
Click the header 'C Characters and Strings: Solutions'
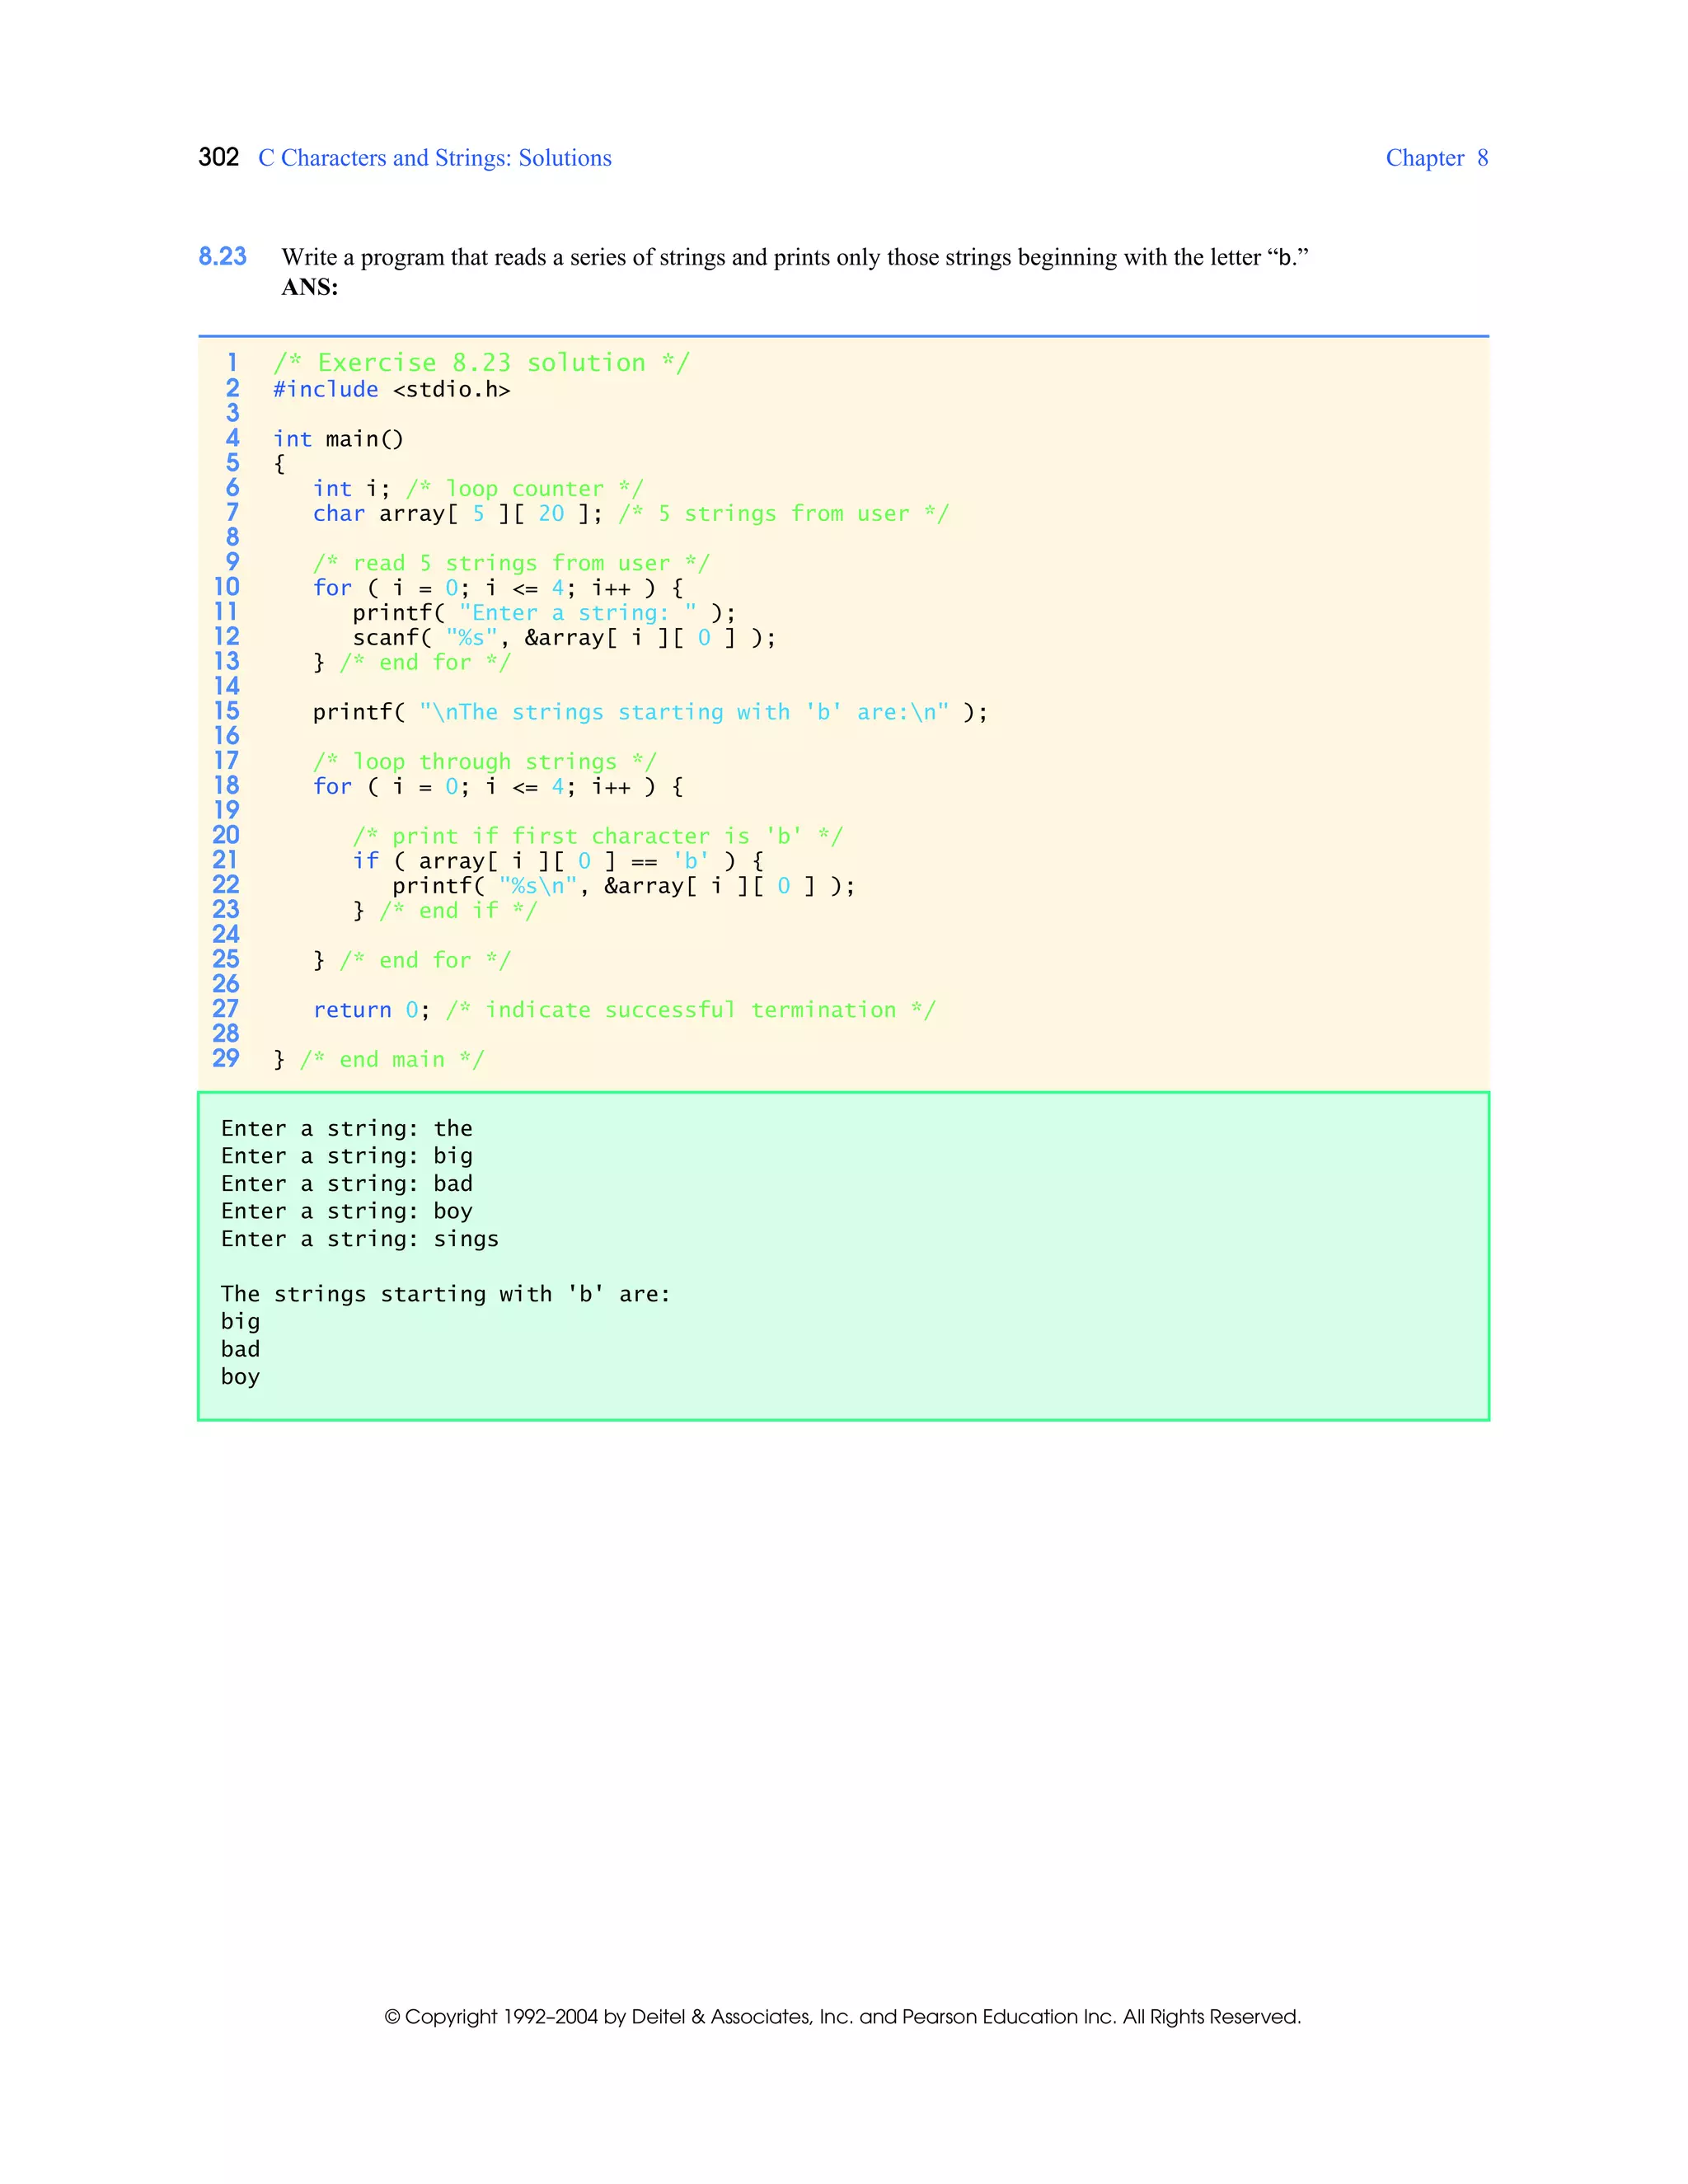point(434,158)
